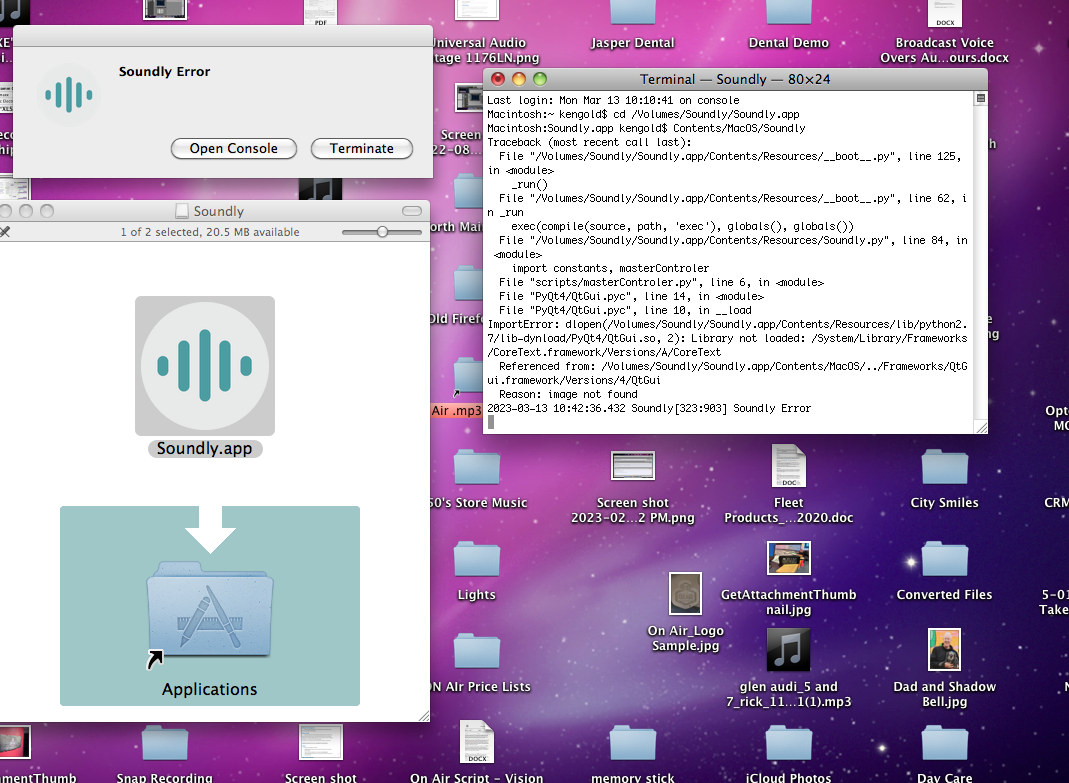Select the glen audi_5 mp3 file

click(788, 650)
